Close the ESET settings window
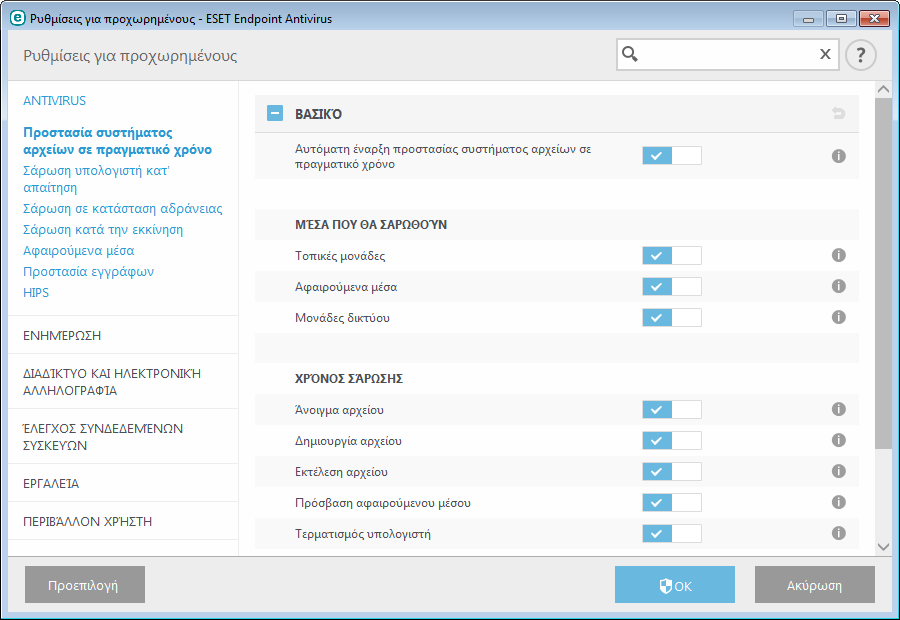The width and height of the screenshot is (900, 620). [874, 19]
